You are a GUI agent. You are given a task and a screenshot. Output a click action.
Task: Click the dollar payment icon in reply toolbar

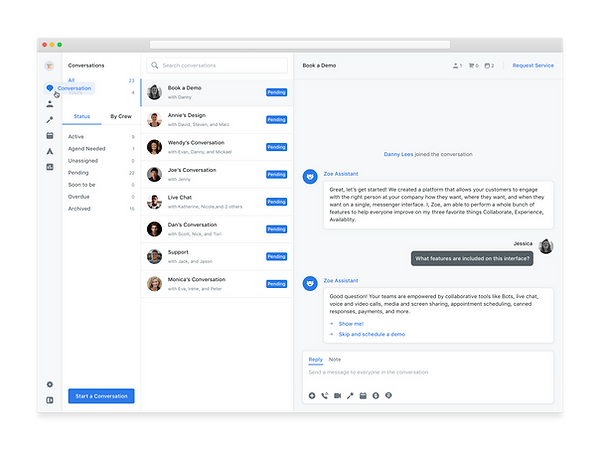coord(376,396)
